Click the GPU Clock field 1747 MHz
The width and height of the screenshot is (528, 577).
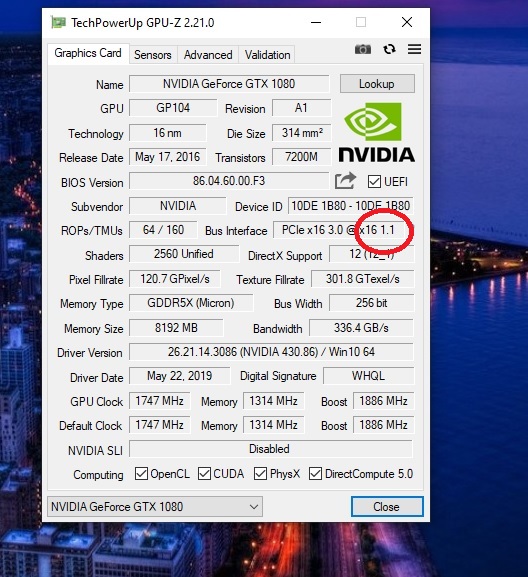tap(159, 400)
